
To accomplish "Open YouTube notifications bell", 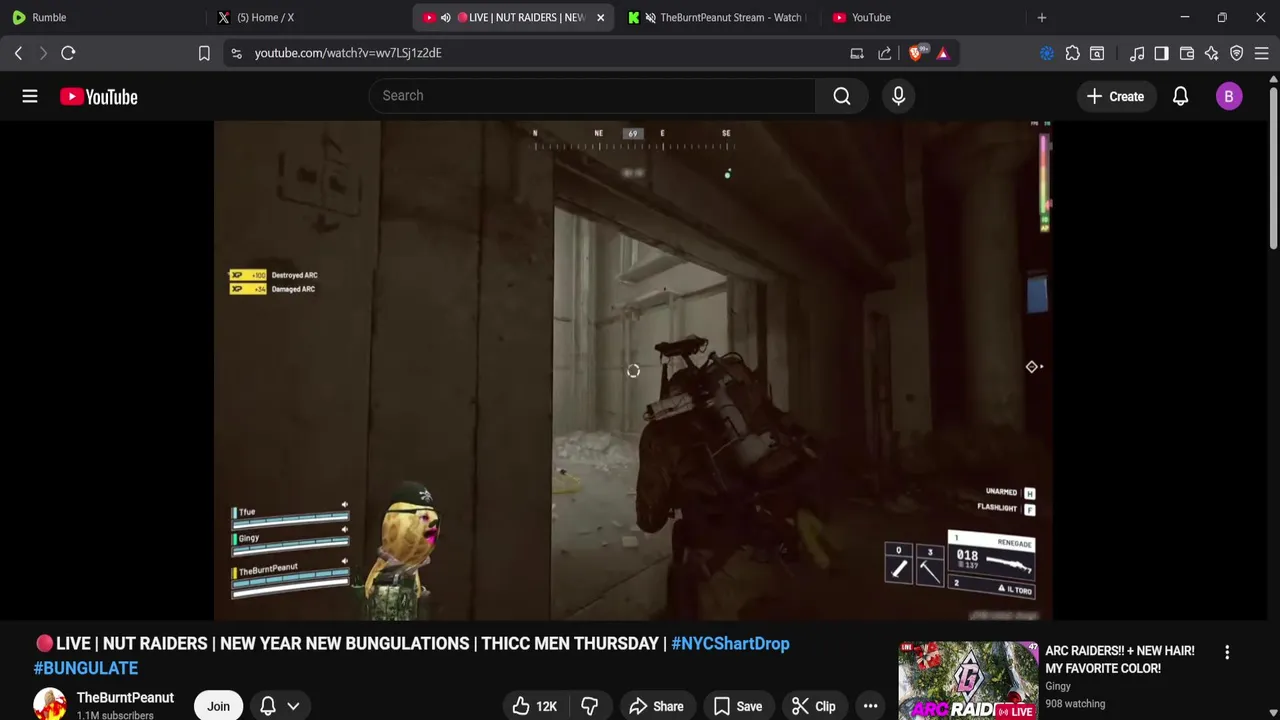I will tap(1180, 96).
